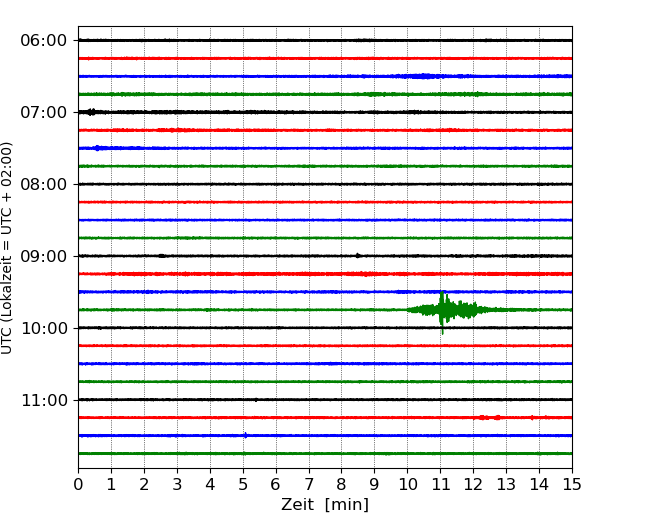The height and width of the screenshot is (520, 650).
Task: Click x-axis tick label 15
Action: coord(572,484)
